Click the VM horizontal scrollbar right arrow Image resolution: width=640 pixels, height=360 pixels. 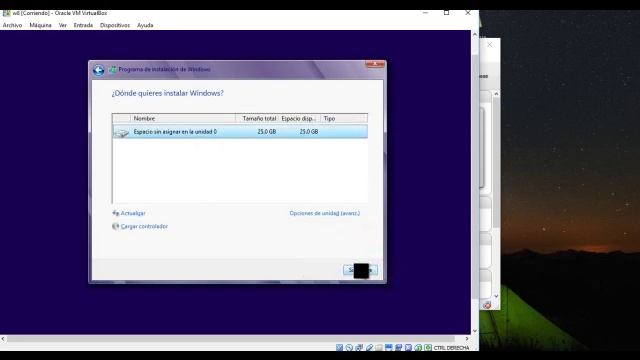click(467, 339)
